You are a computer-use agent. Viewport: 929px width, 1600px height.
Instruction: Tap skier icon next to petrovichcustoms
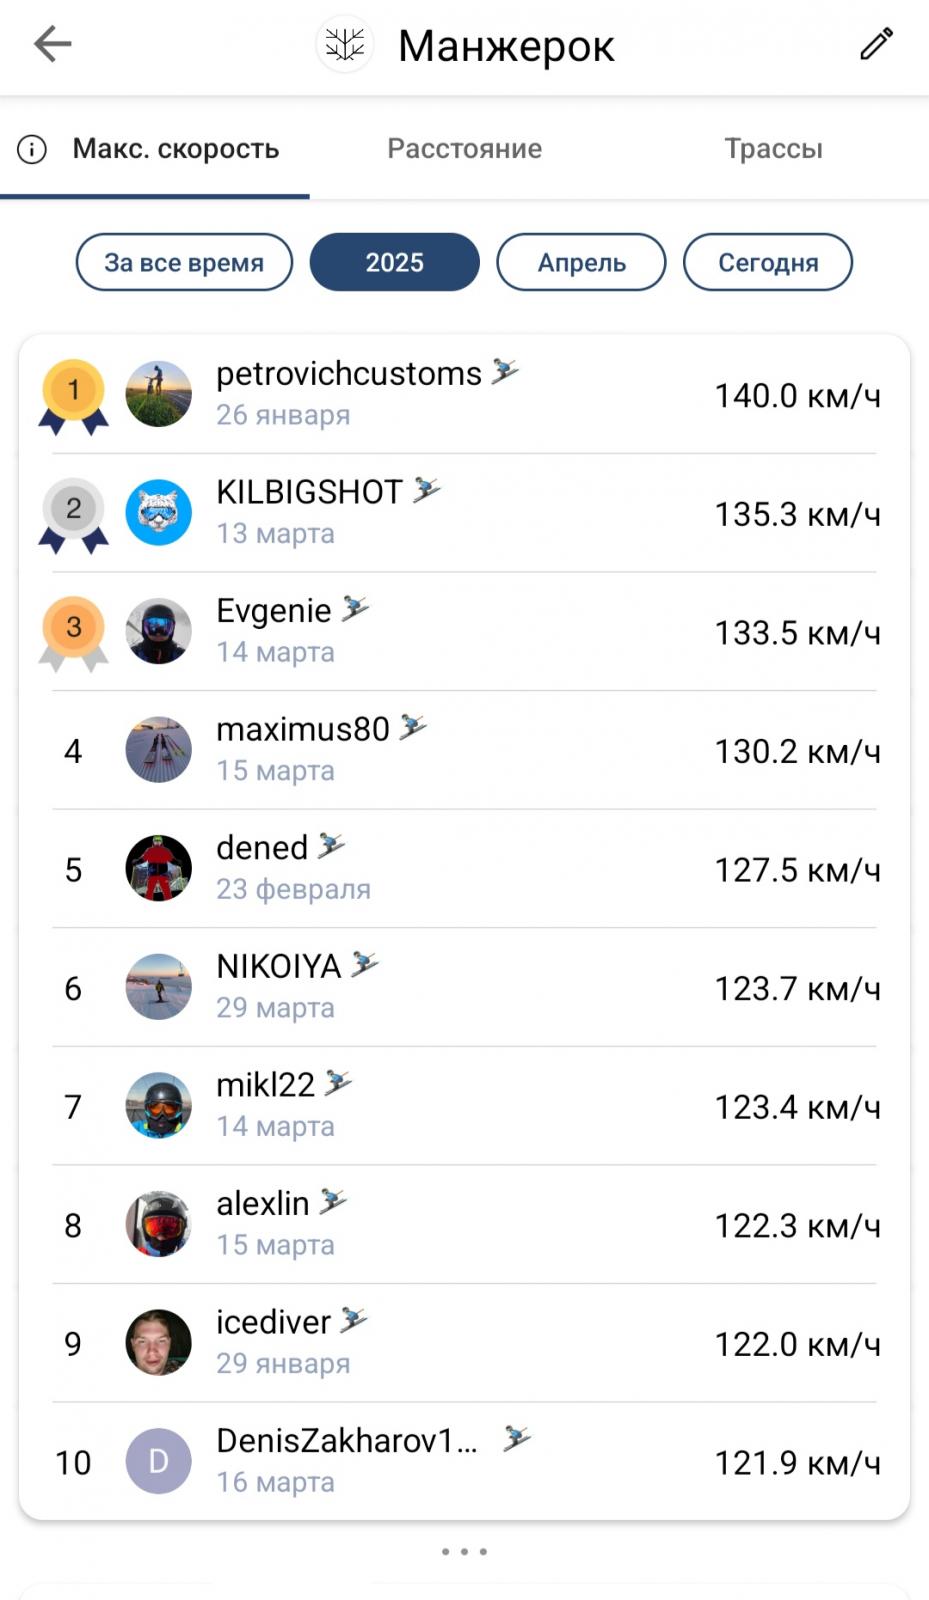pos(505,371)
